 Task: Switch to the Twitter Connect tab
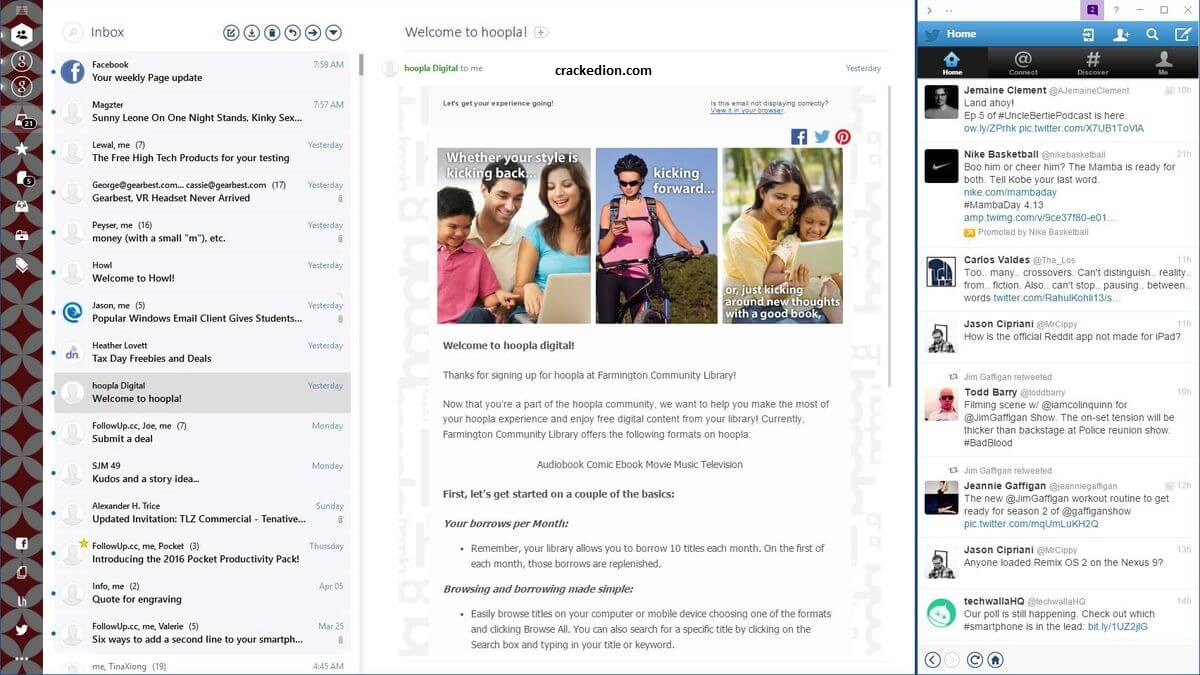point(1023,63)
